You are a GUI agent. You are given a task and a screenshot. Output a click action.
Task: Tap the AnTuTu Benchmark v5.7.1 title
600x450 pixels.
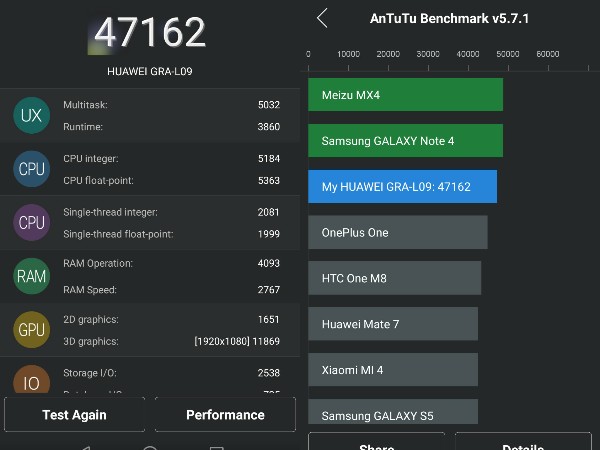(449, 18)
